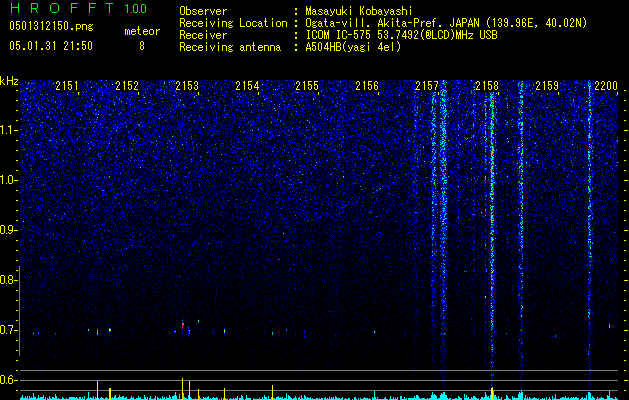
Task: Click the 2153 time marker
Action: click(x=187, y=85)
